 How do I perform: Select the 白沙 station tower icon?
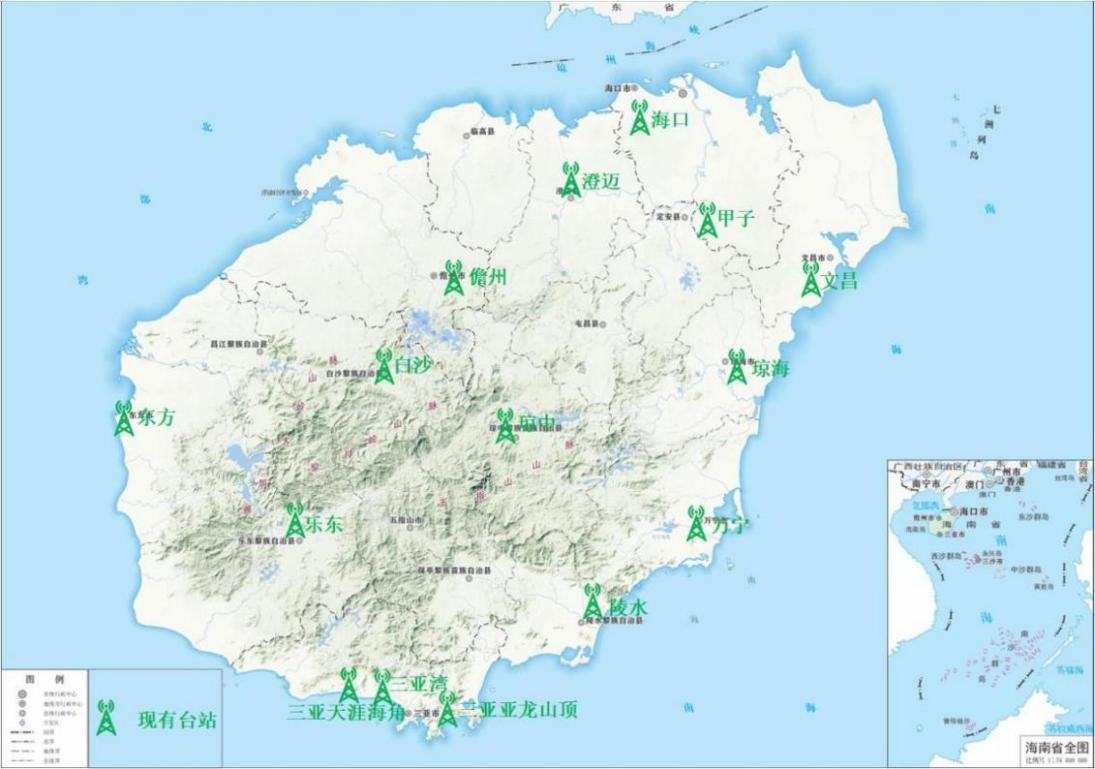point(384,366)
